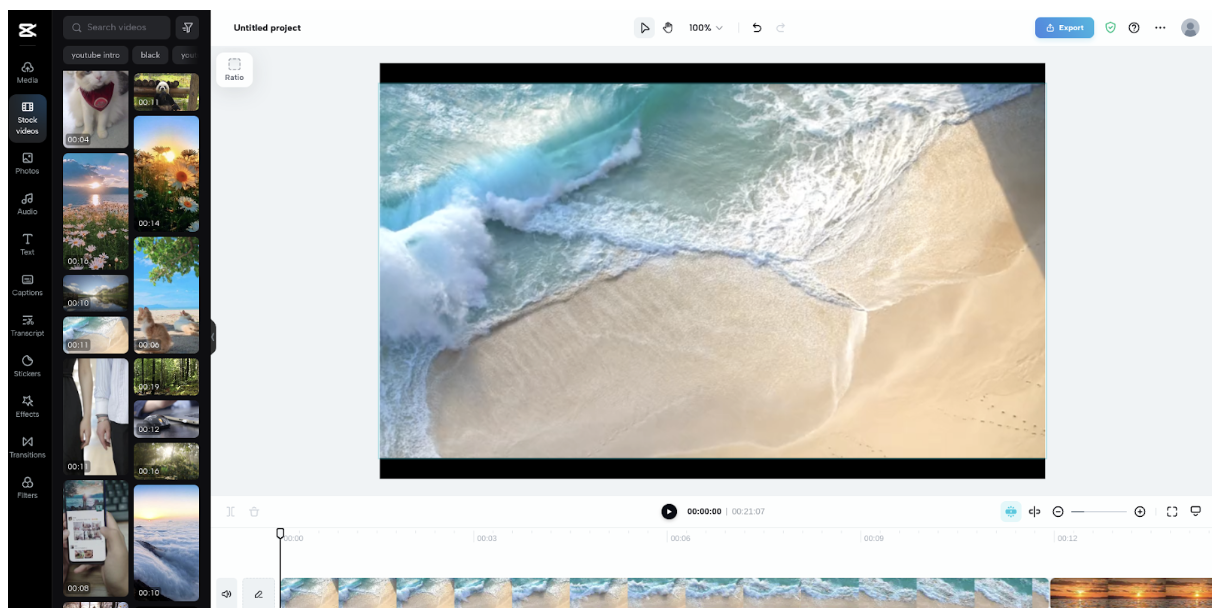Select the beach wave thumbnail 00:11

96,335
